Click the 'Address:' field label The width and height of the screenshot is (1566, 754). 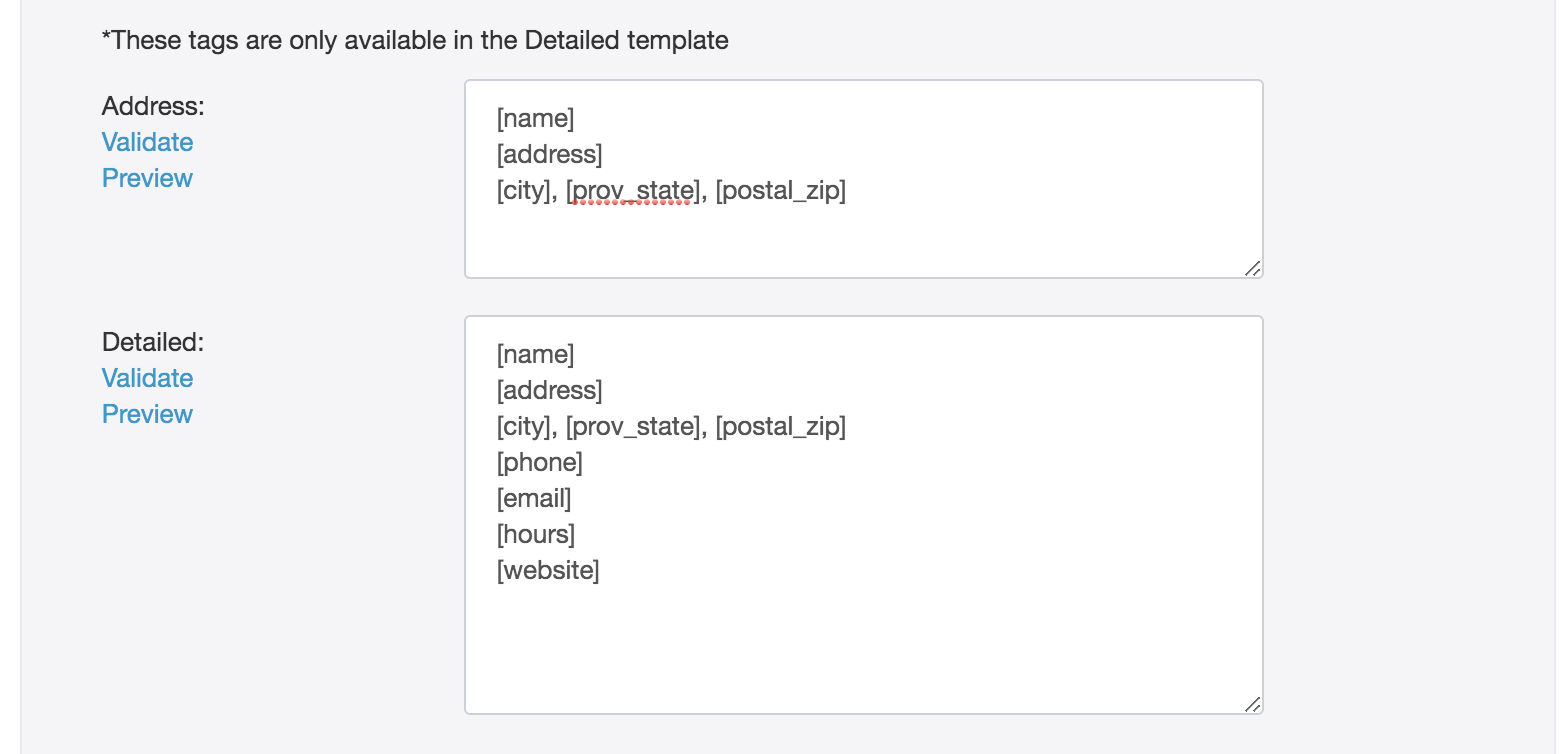[x=153, y=106]
